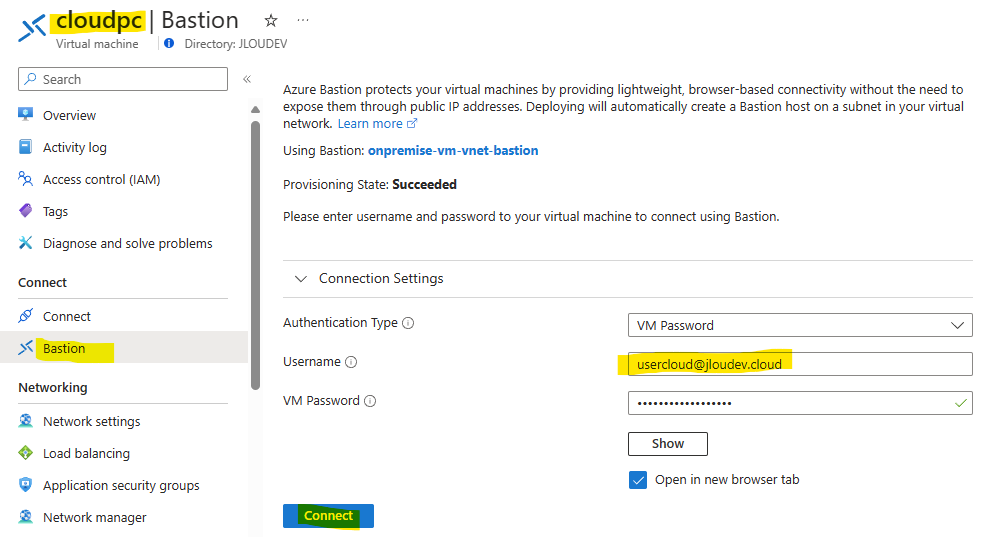
Task: Open the Learn more link
Action: (x=370, y=123)
